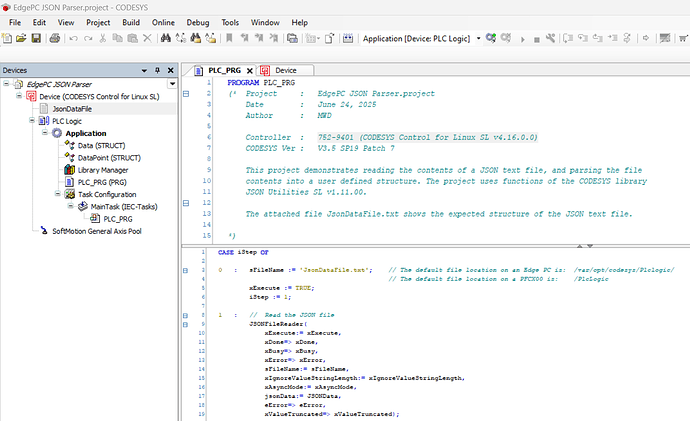Click the Cut scissors icon
Screen dimensions: 690x421
coord(103,38)
